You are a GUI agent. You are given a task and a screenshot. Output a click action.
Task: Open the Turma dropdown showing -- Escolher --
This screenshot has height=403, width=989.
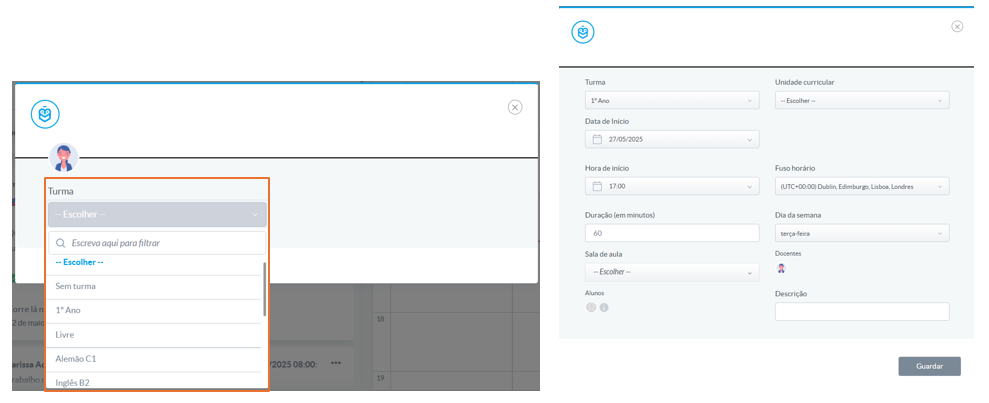click(157, 214)
